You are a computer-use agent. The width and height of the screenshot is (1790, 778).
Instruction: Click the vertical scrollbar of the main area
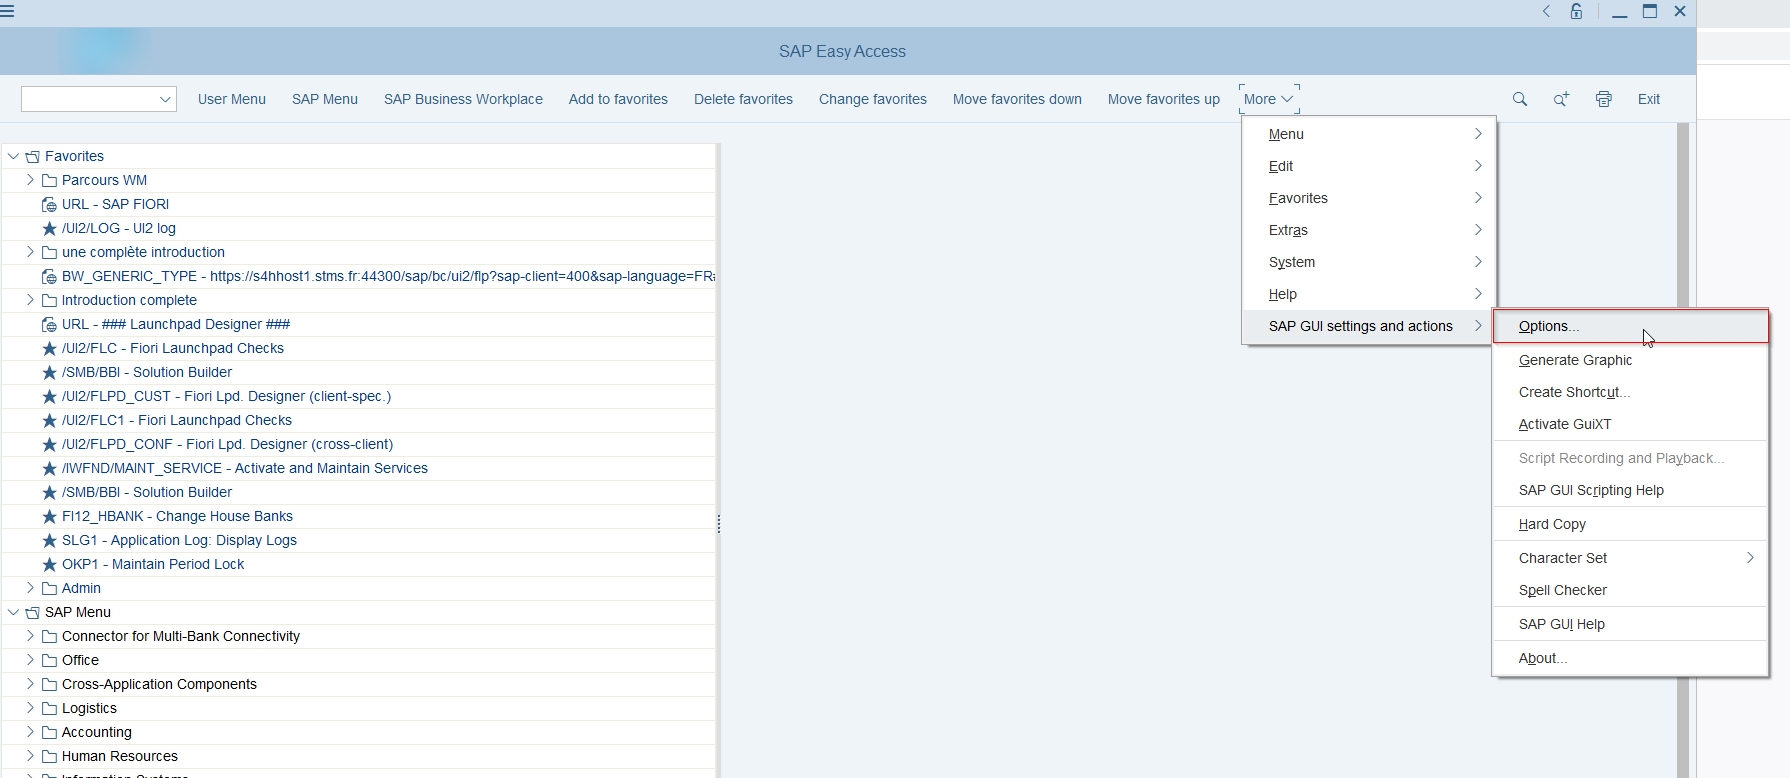pos(1683,450)
